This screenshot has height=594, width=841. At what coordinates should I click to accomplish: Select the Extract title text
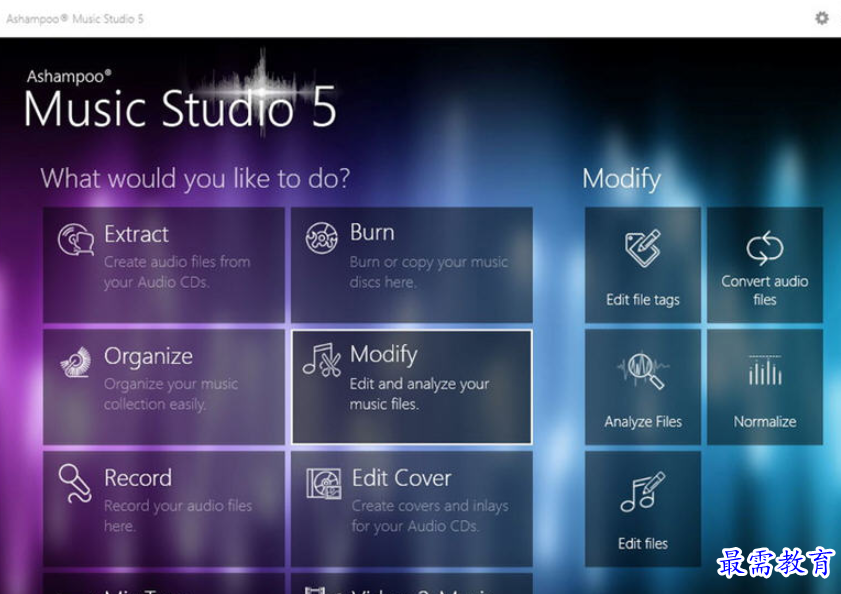pyautogui.click(x=136, y=234)
